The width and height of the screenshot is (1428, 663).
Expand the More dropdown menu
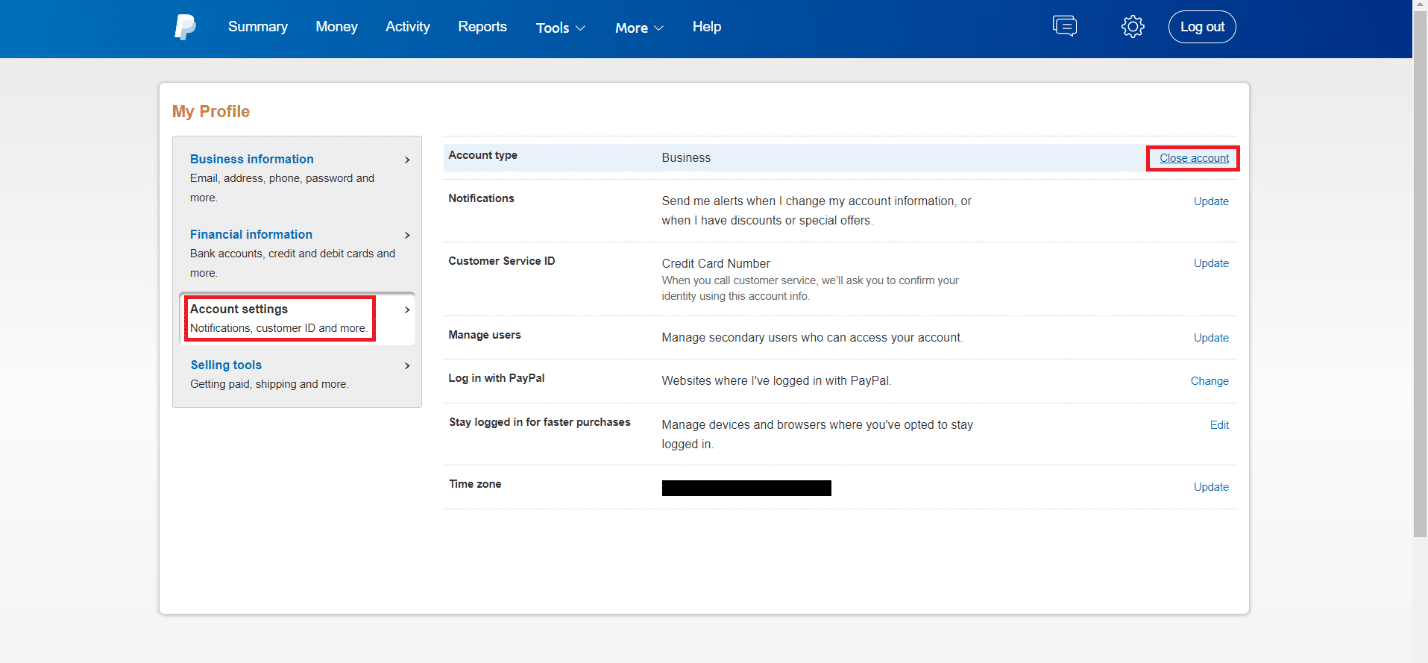pos(639,28)
